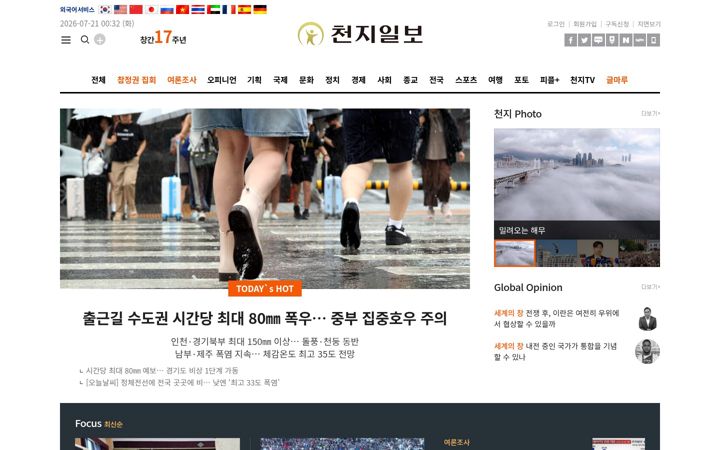
Task: Open the 경제 menu item
Action: tap(359, 80)
